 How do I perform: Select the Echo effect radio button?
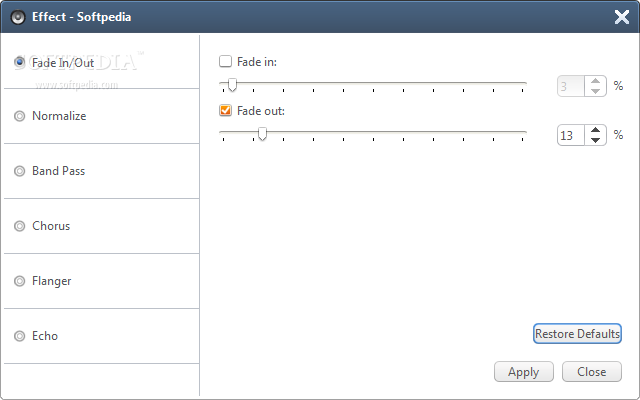(20, 336)
